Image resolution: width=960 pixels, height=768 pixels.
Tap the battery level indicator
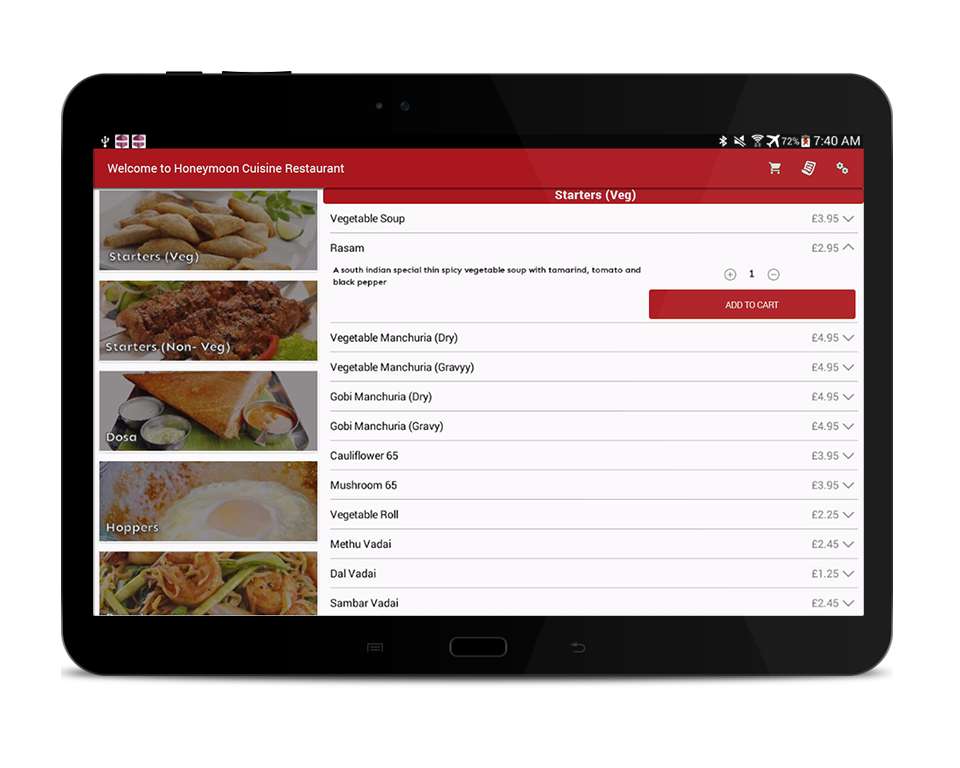click(x=805, y=141)
